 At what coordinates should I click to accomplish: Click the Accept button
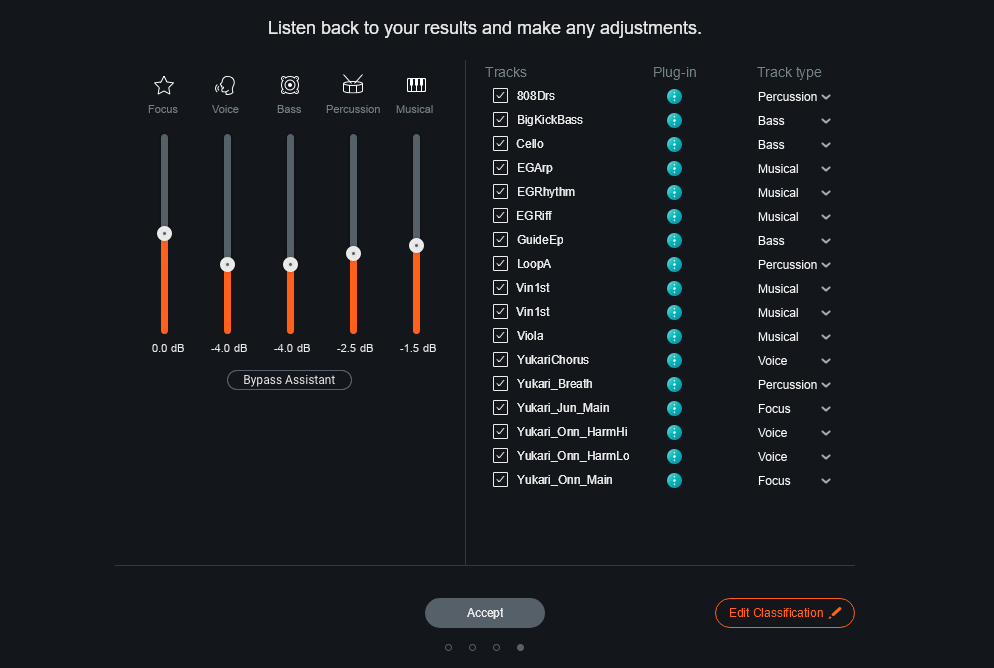point(484,613)
